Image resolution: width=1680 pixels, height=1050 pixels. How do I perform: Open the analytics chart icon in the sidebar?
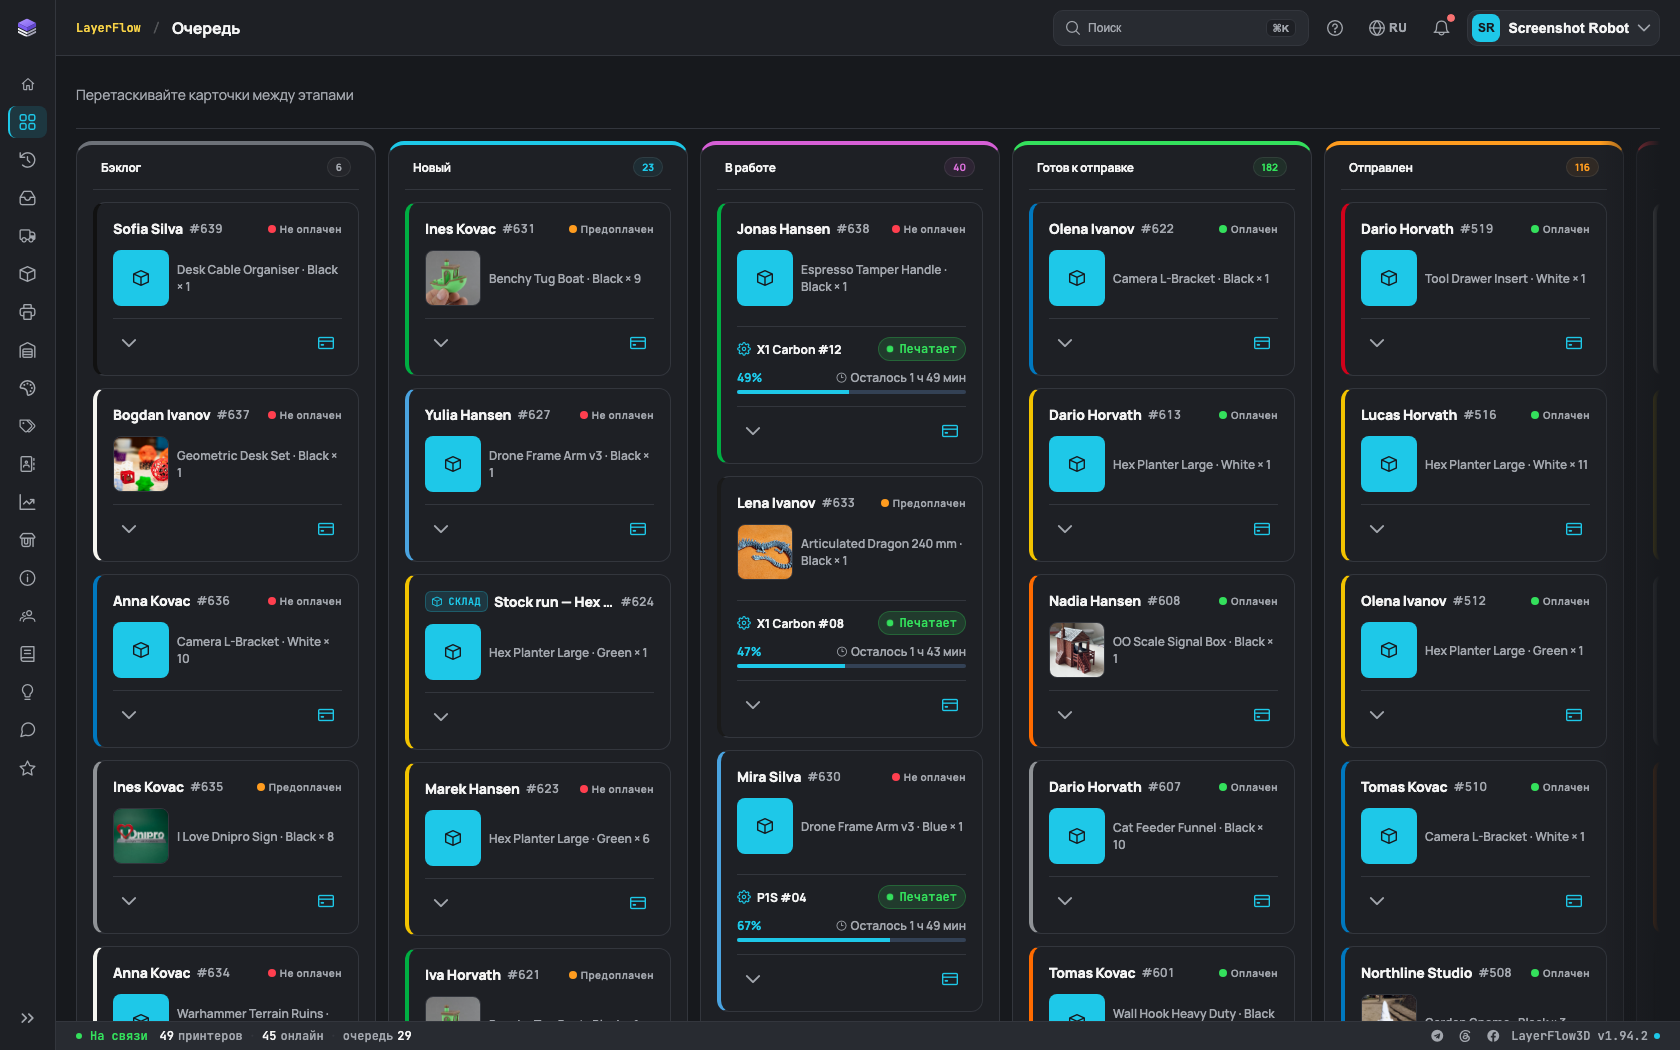(28, 502)
